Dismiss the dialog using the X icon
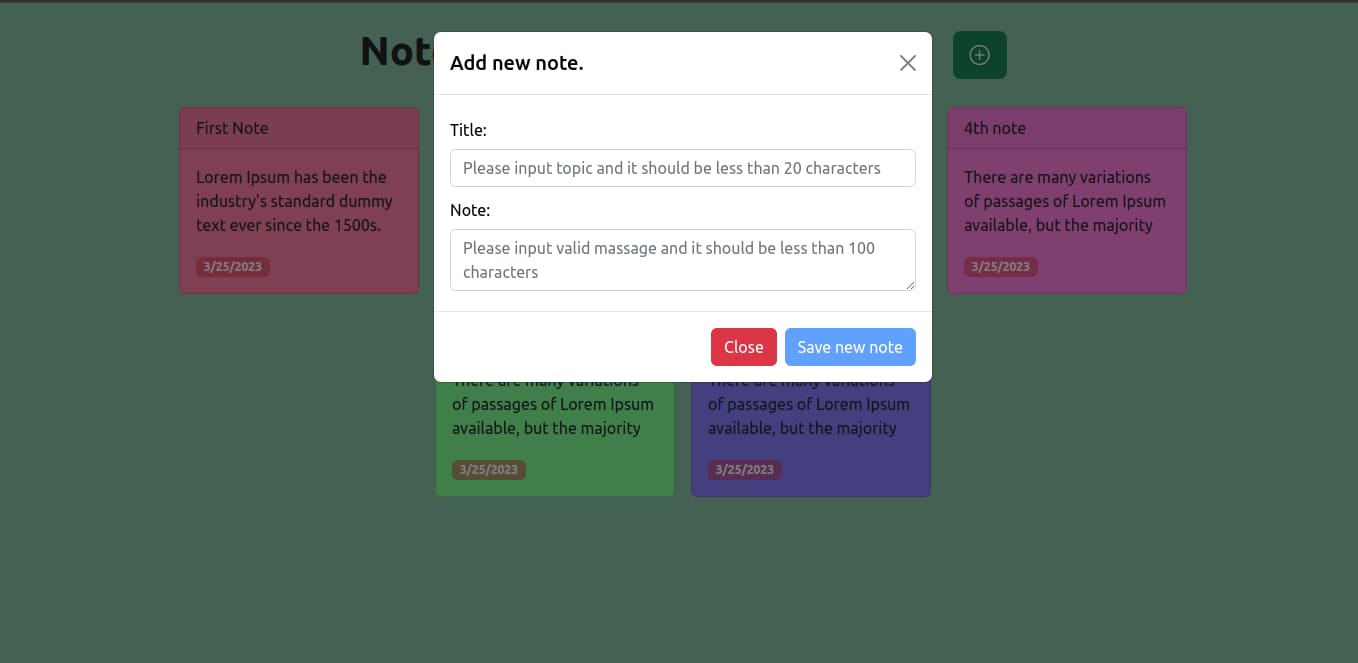Viewport: 1358px width, 663px height. (907, 62)
